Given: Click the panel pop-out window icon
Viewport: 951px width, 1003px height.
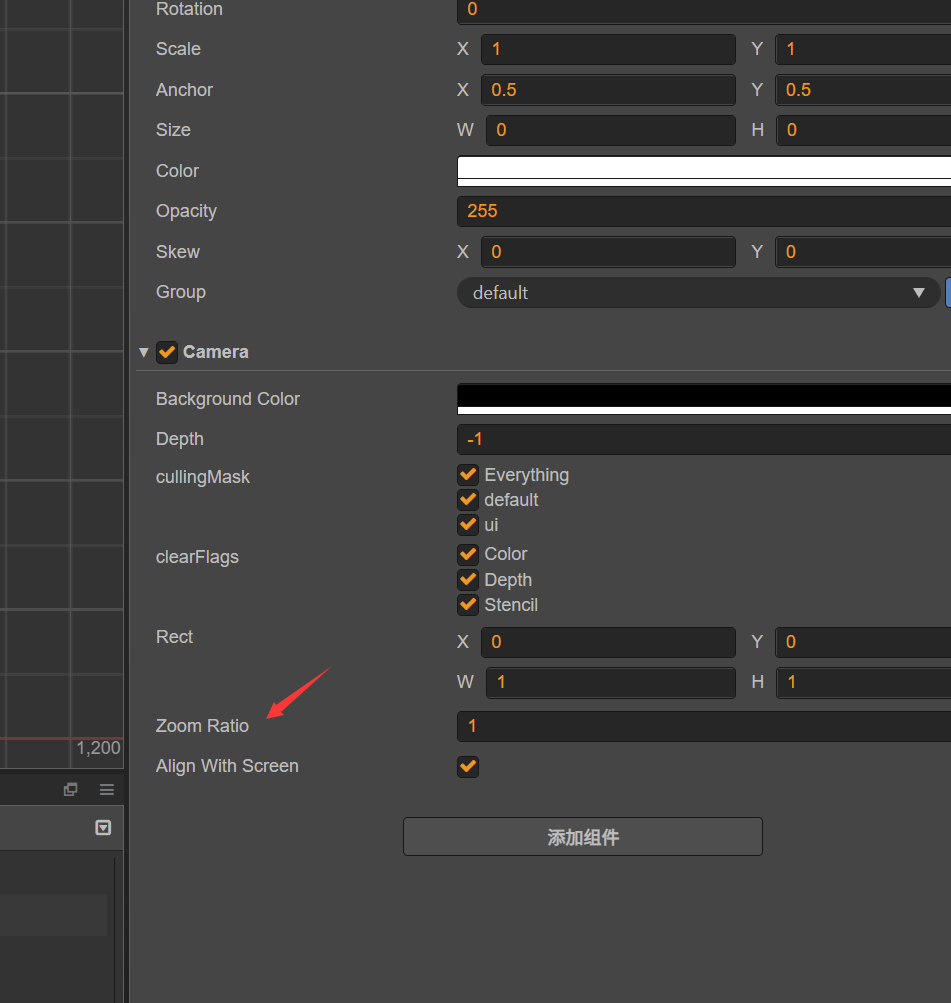Looking at the screenshot, I should pyautogui.click(x=70, y=790).
